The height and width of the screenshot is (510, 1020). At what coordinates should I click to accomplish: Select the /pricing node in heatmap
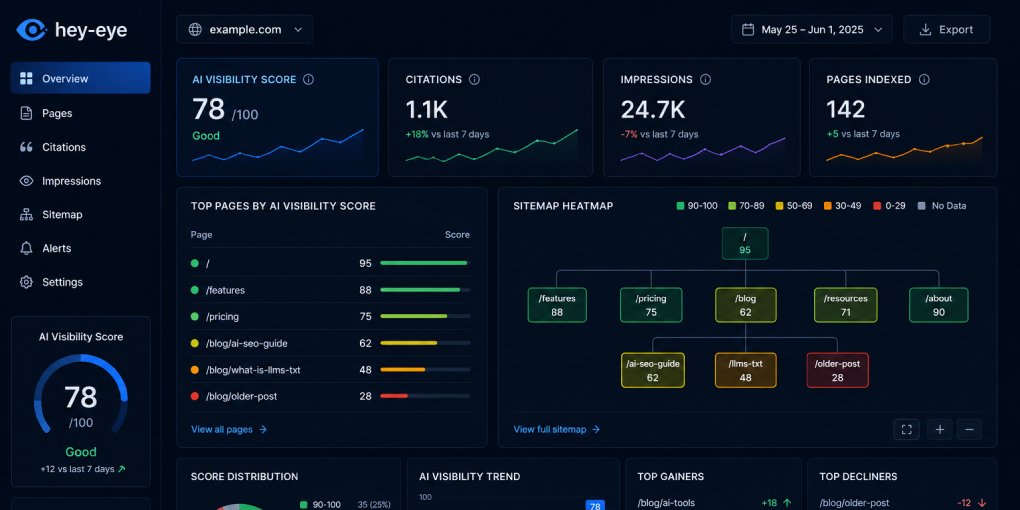[x=651, y=305]
